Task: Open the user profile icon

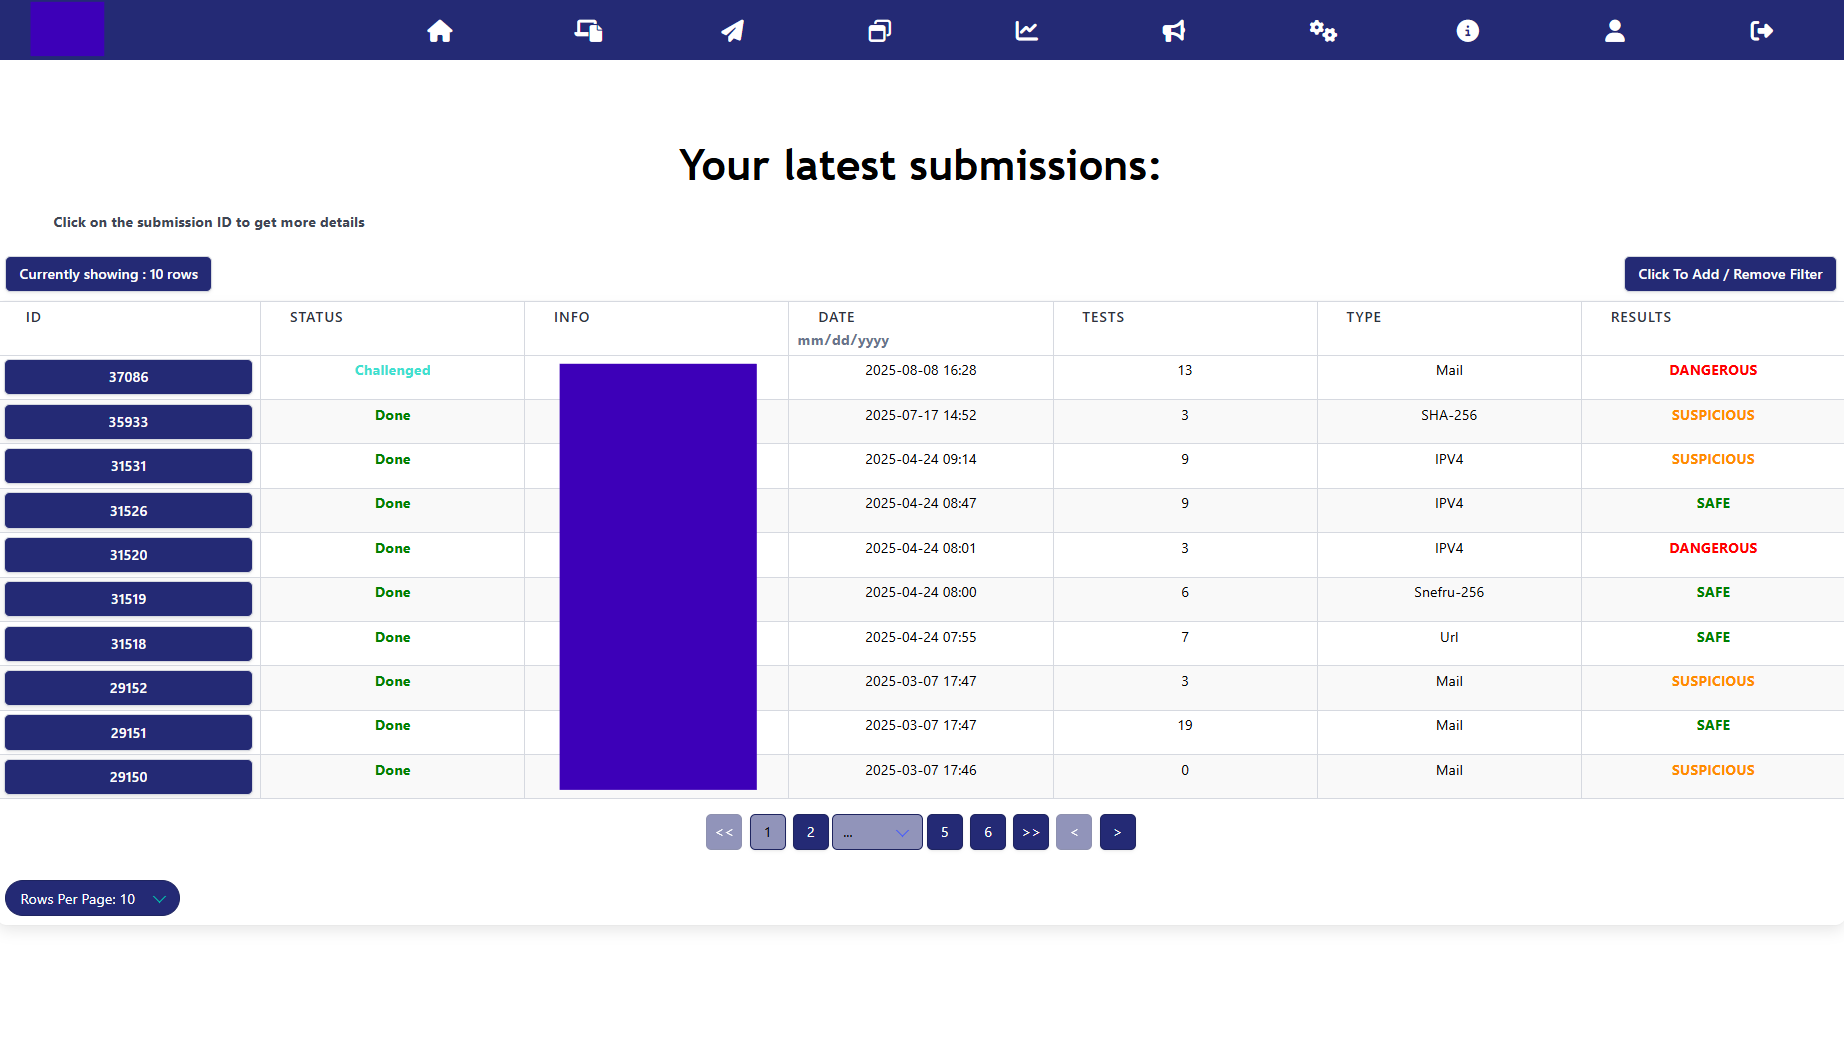Action: [x=1615, y=31]
